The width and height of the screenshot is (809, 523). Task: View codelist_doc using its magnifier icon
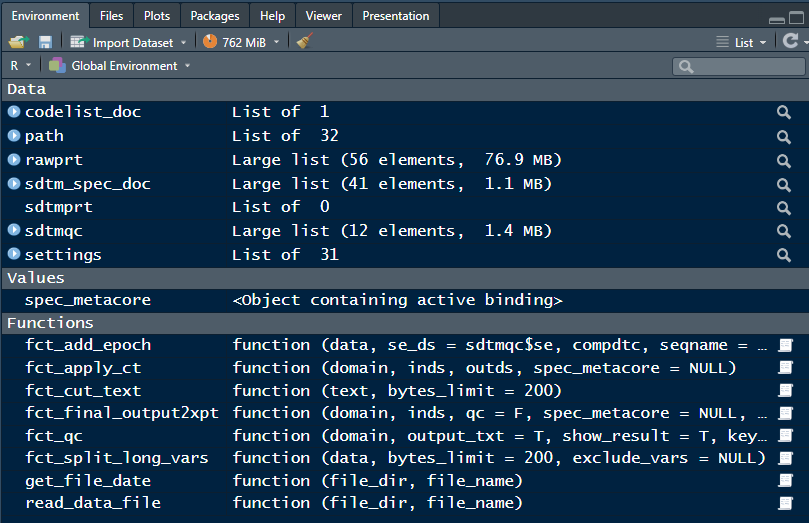(x=784, y=112)
